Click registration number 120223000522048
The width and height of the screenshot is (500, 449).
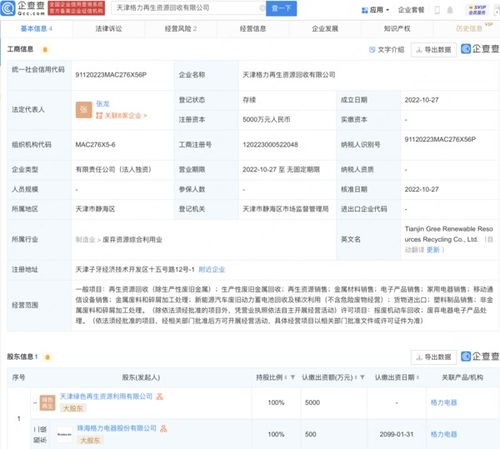[270, 144]
